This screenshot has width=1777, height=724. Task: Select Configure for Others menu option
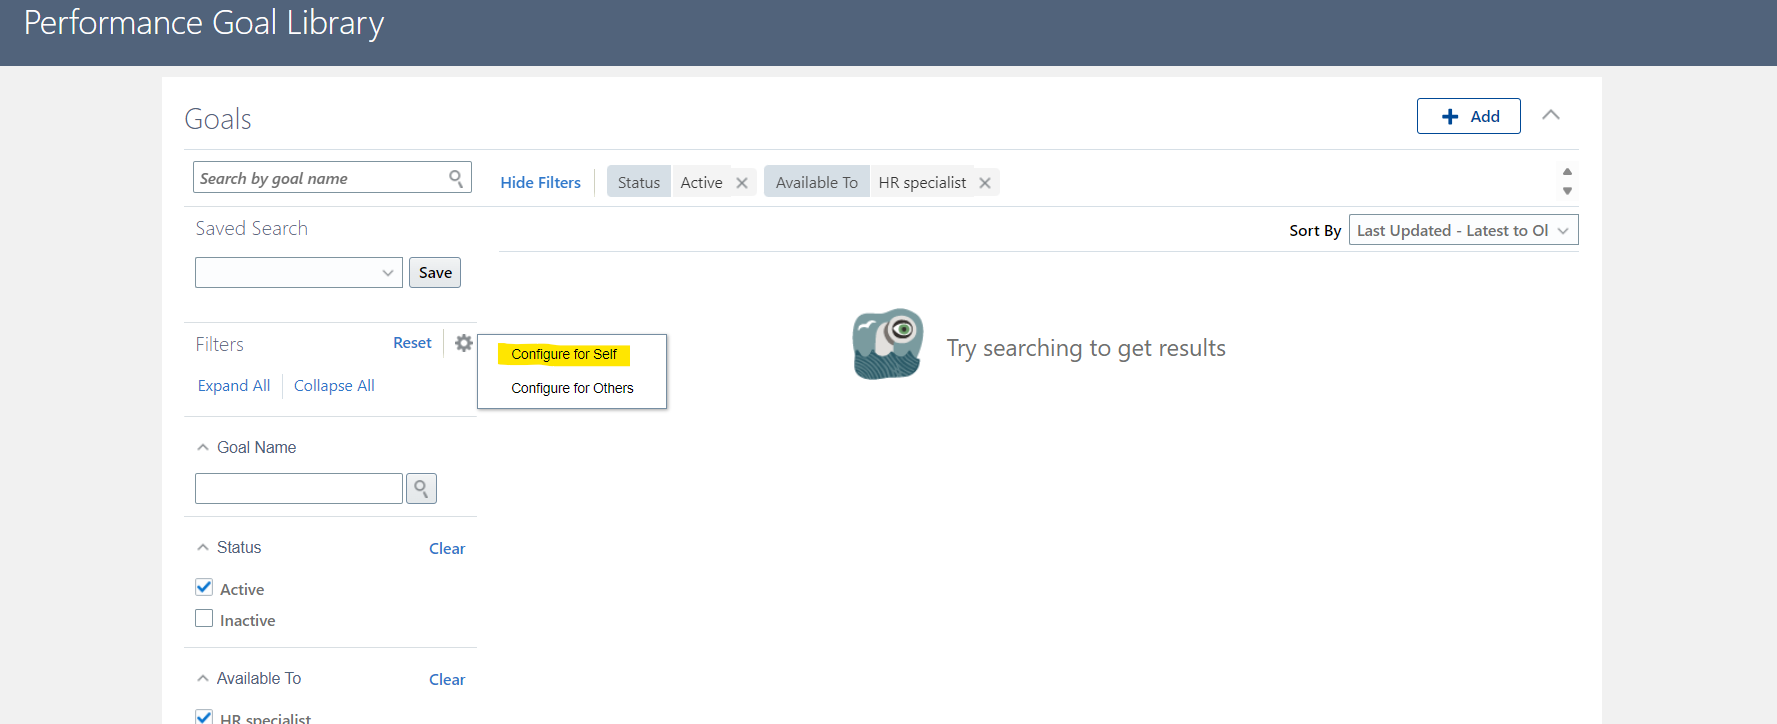tap(572, 388)
